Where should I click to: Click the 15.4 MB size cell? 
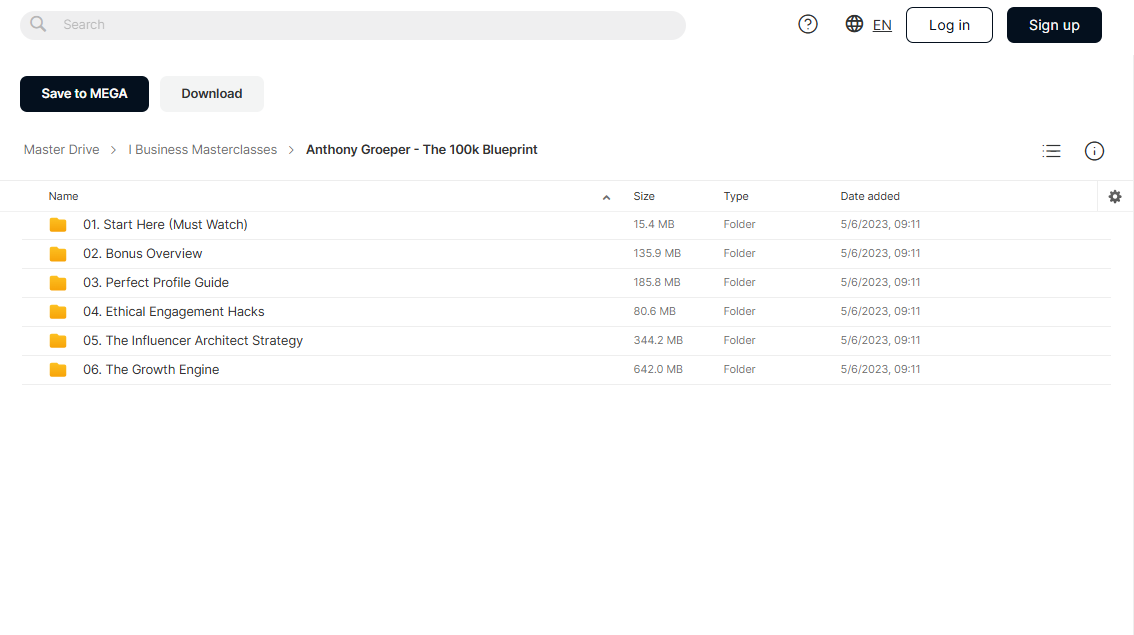[654, 225]
